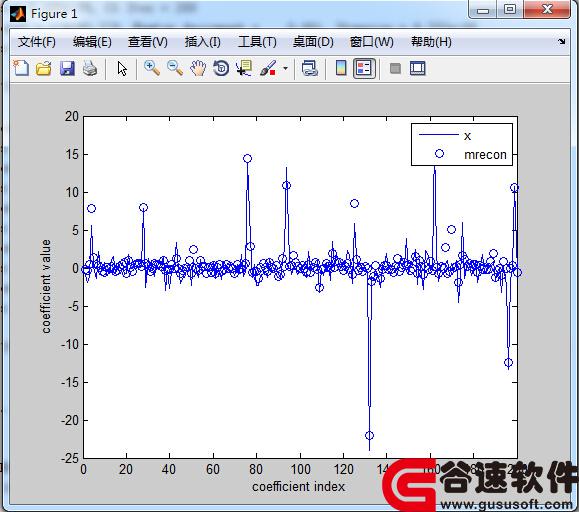Maximize the Figure 1 window
Screen dimensions: 579x512
(510, 9)
